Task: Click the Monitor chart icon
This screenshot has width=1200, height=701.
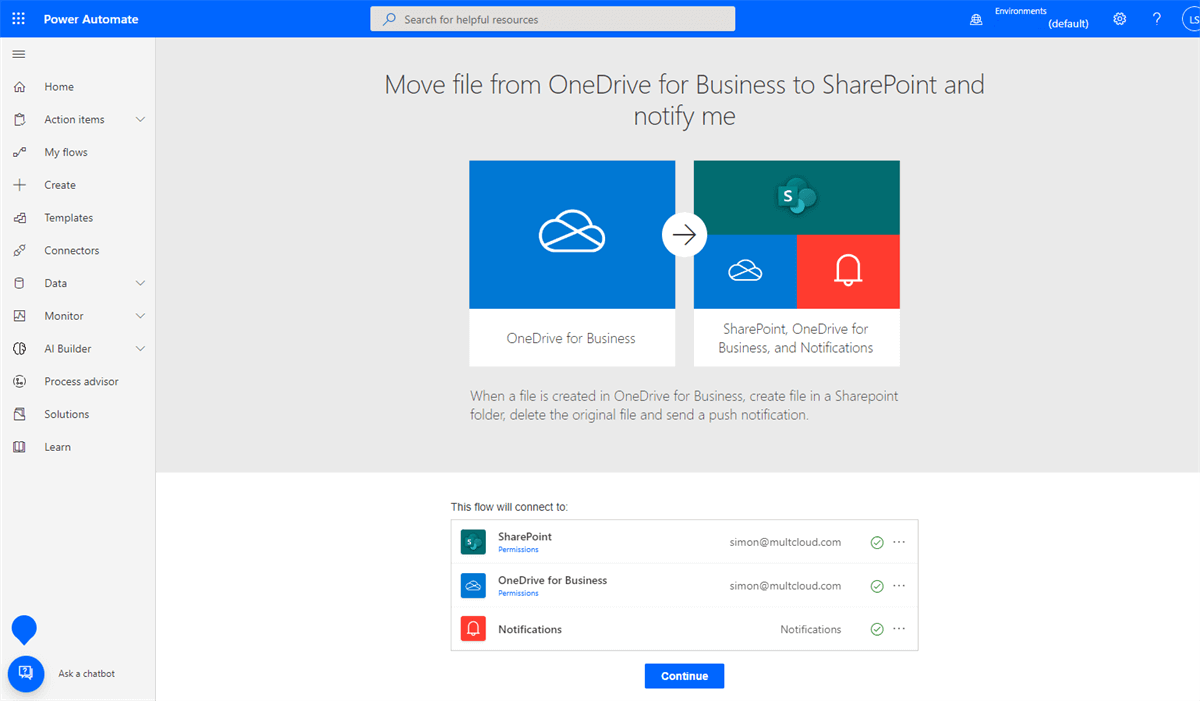Action: [x=20, y=316]
